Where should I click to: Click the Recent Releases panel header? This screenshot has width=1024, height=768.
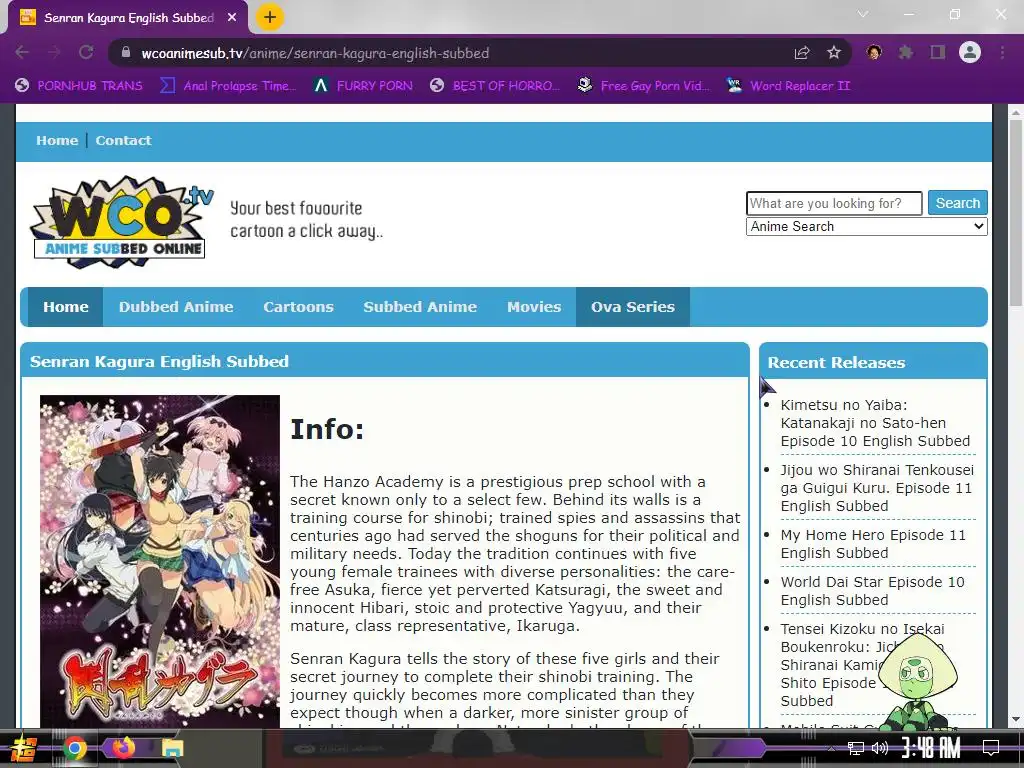coord(873,360)
